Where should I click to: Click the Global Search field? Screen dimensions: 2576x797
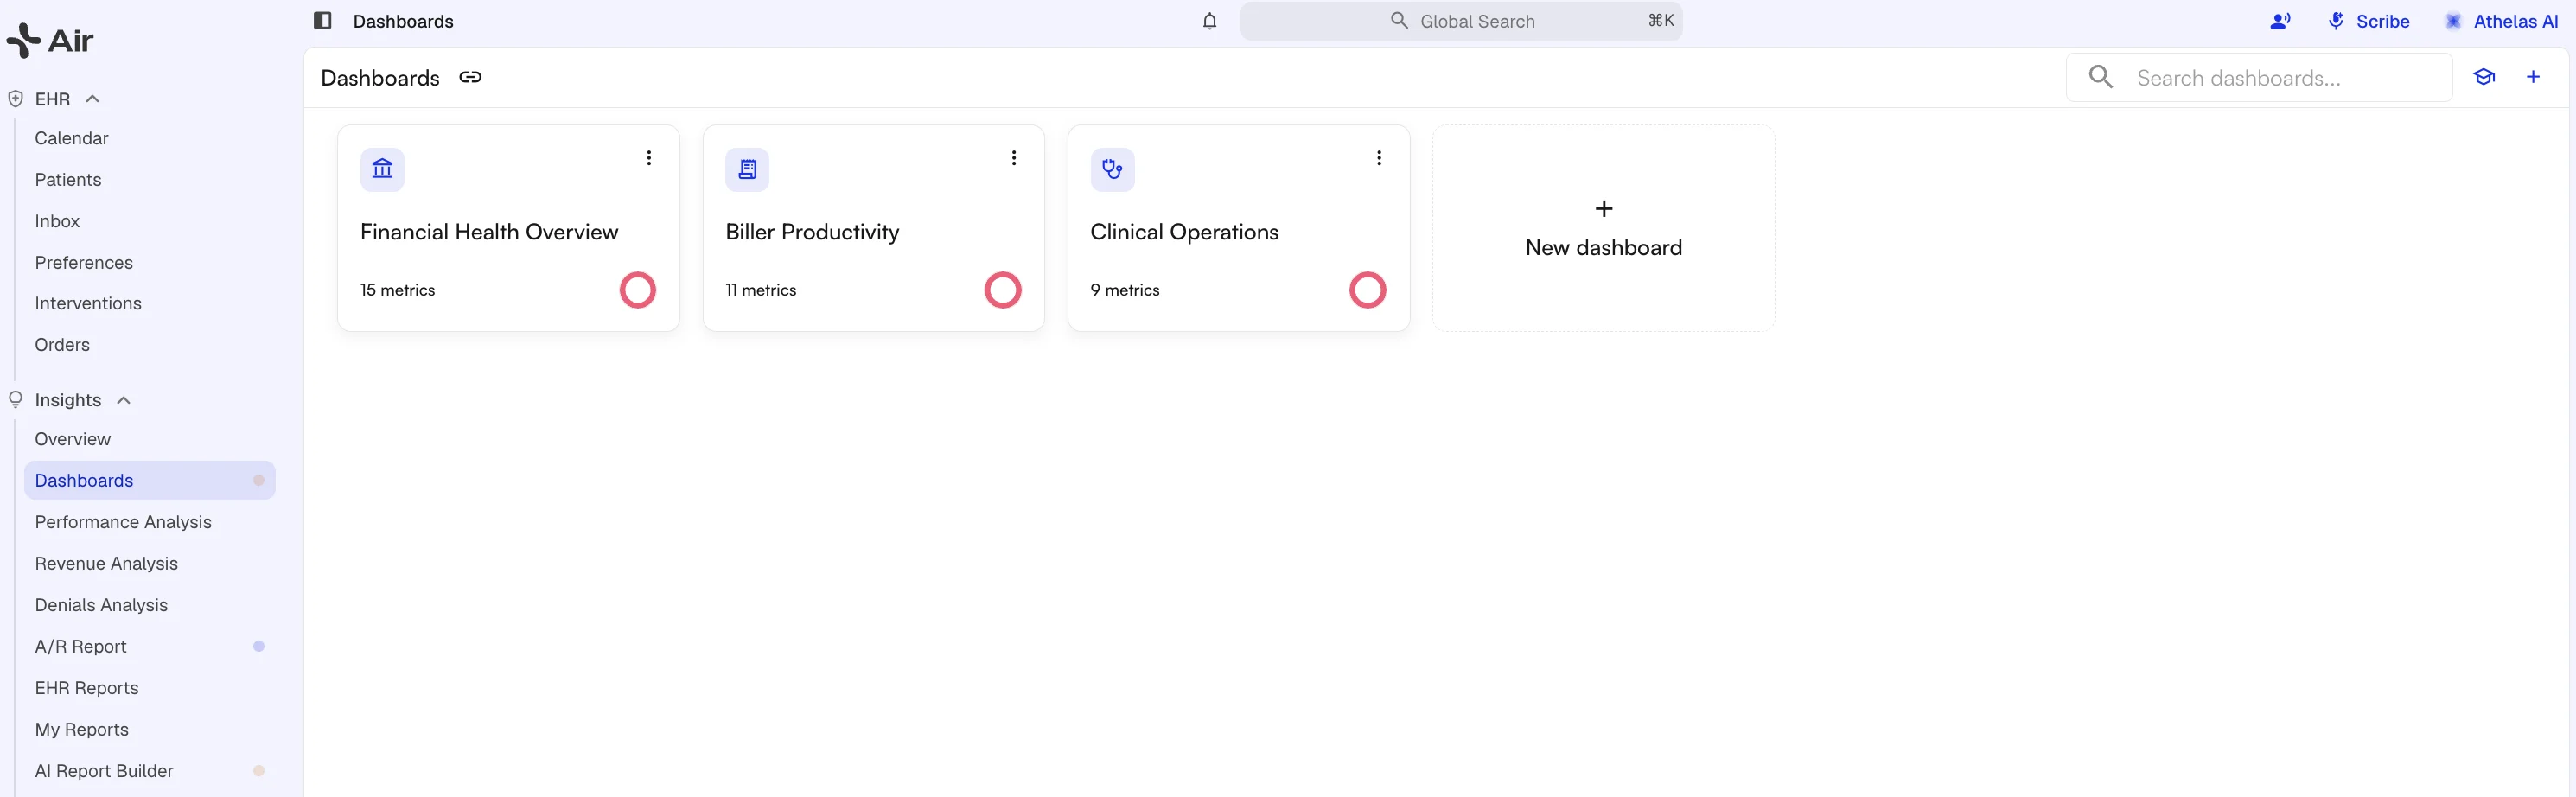click(1461, 21)
